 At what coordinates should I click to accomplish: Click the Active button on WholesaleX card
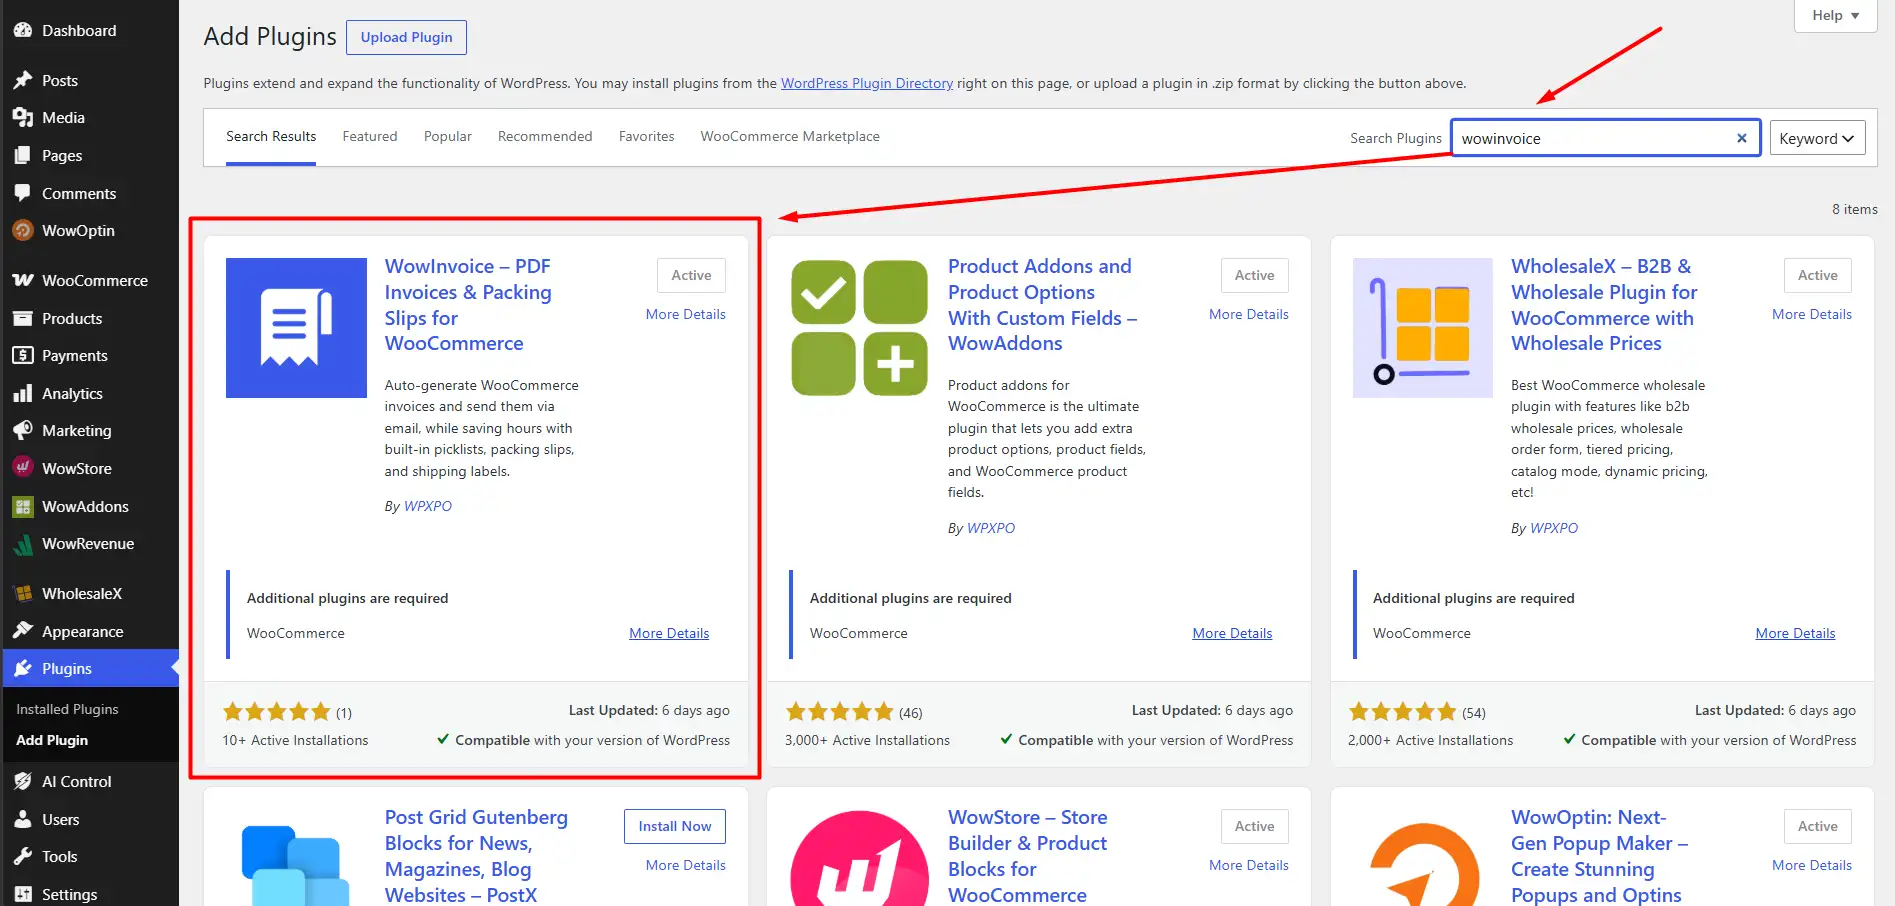point(1817,275)
